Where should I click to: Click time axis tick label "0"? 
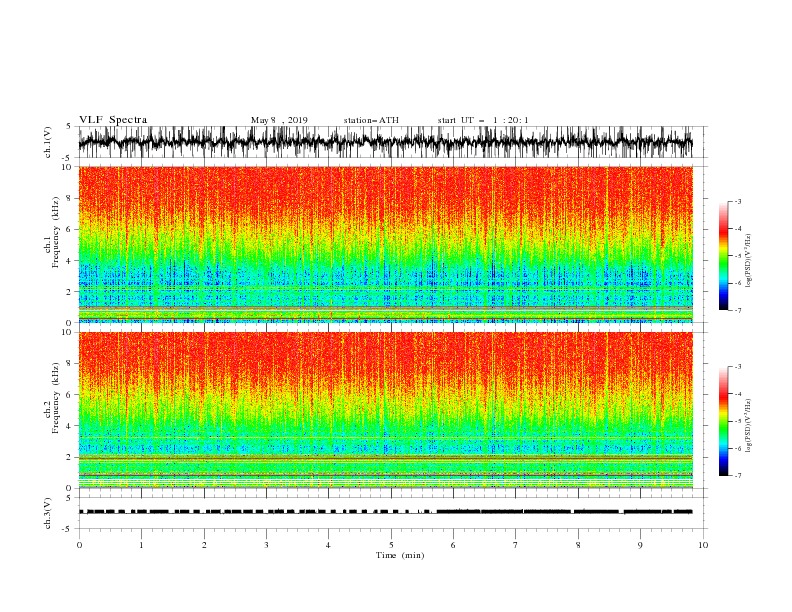(79, 545)
